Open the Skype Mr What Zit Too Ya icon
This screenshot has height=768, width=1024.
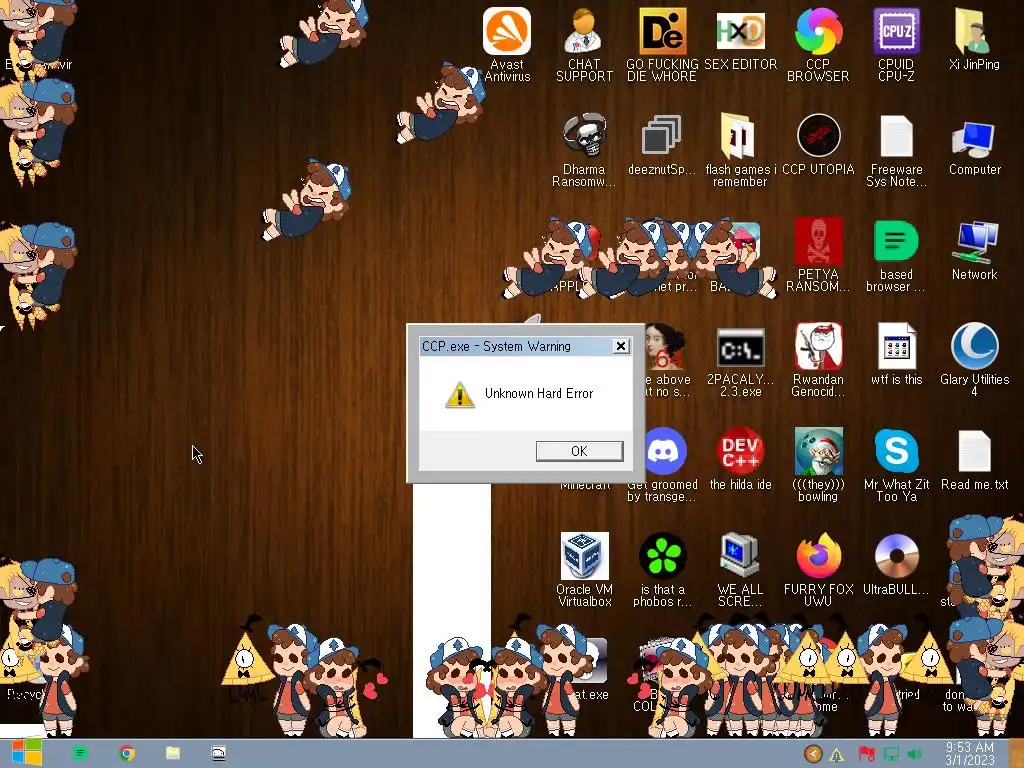click(x=896, y=465)
